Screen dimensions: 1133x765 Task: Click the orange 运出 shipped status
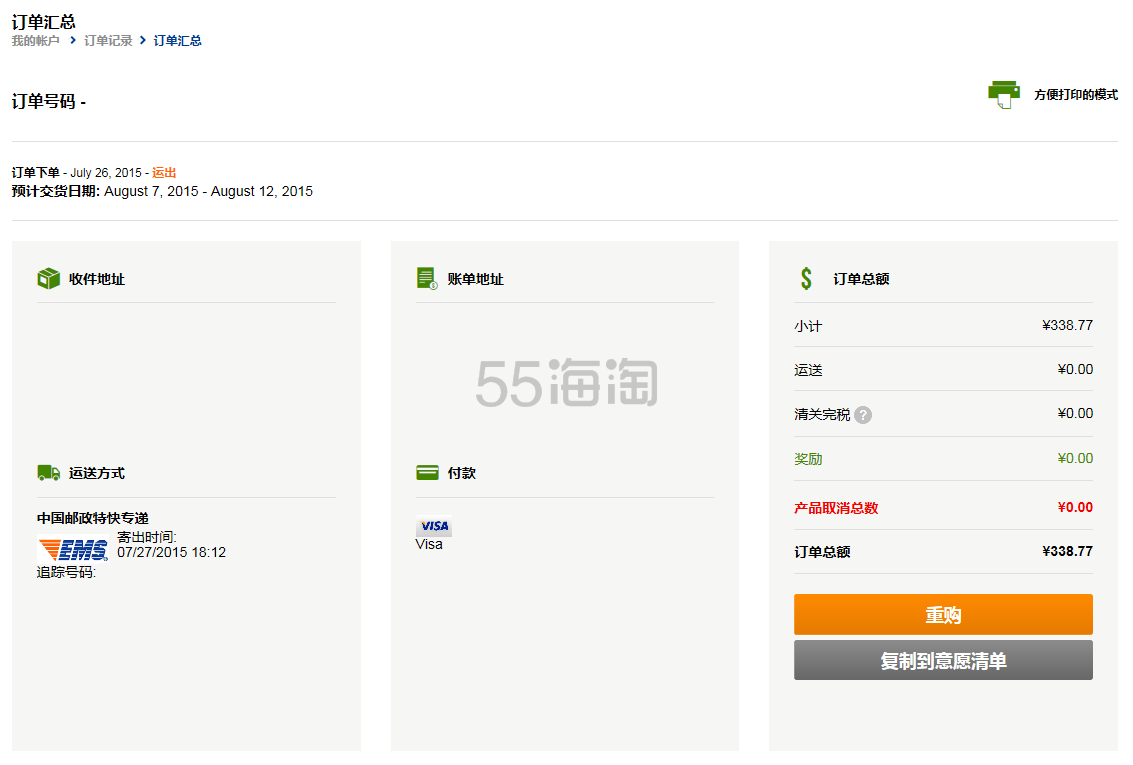(164, 173)
